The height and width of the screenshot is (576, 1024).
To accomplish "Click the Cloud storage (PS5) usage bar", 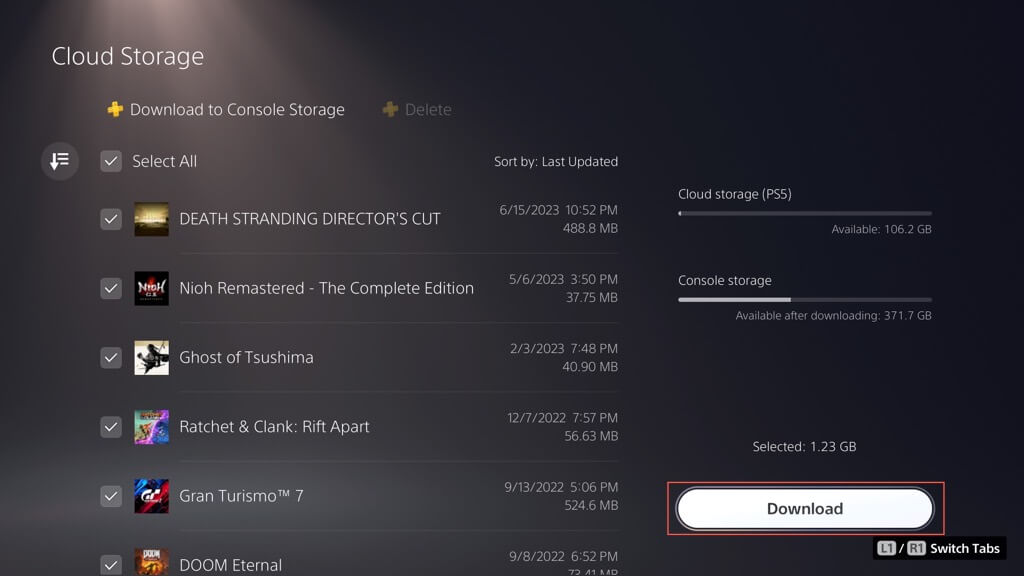I will click(x=804, y=213).
